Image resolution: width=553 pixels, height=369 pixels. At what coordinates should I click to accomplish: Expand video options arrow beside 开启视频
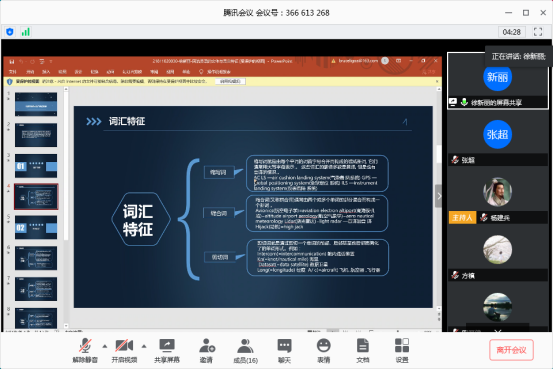(x=144, y=346)
